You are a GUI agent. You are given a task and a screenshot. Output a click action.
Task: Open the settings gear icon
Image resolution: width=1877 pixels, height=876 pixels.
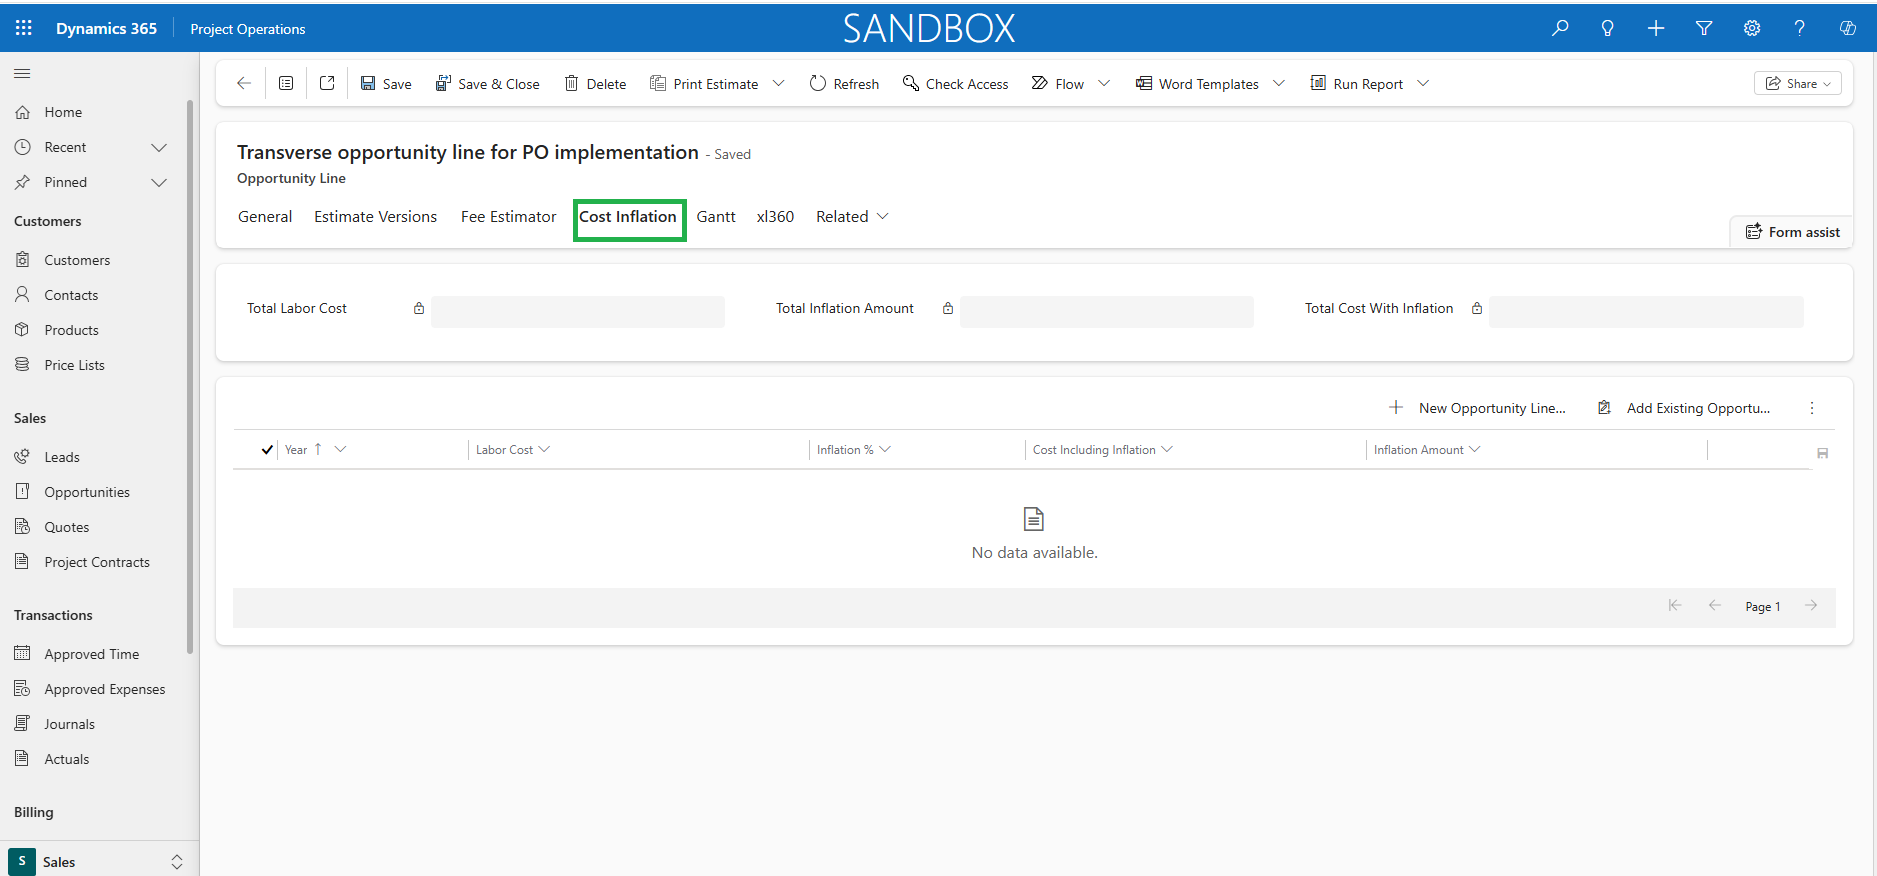coord(1752,28)
